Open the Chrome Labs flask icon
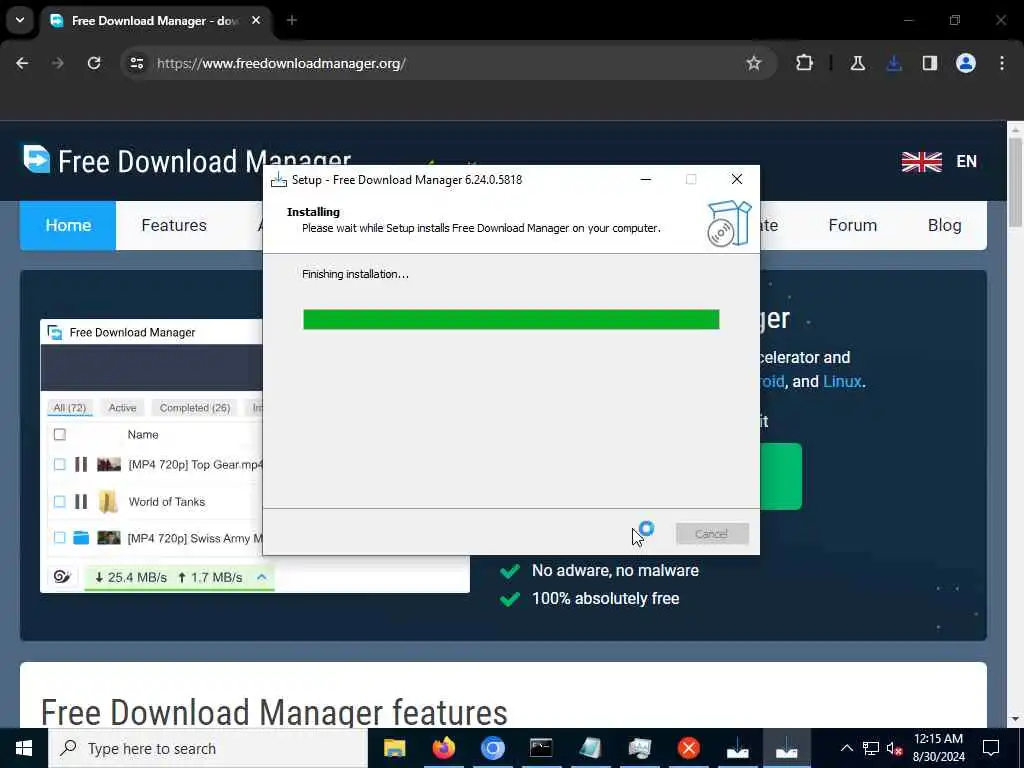 tap(857, 63)
